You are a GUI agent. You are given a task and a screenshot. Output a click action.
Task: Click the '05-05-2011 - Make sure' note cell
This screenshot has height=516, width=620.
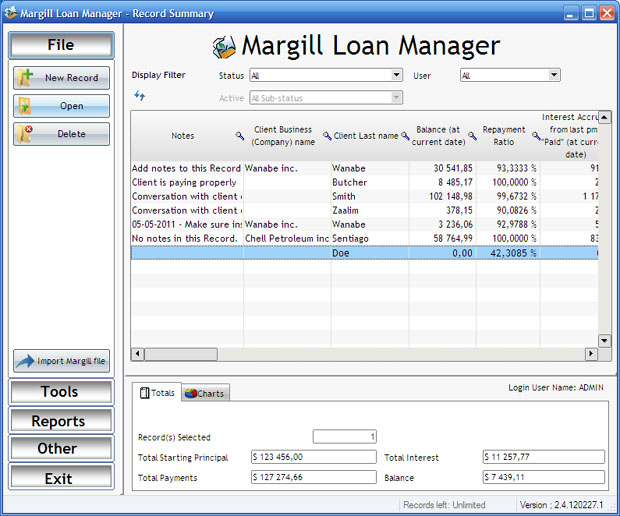pos(187,224)
